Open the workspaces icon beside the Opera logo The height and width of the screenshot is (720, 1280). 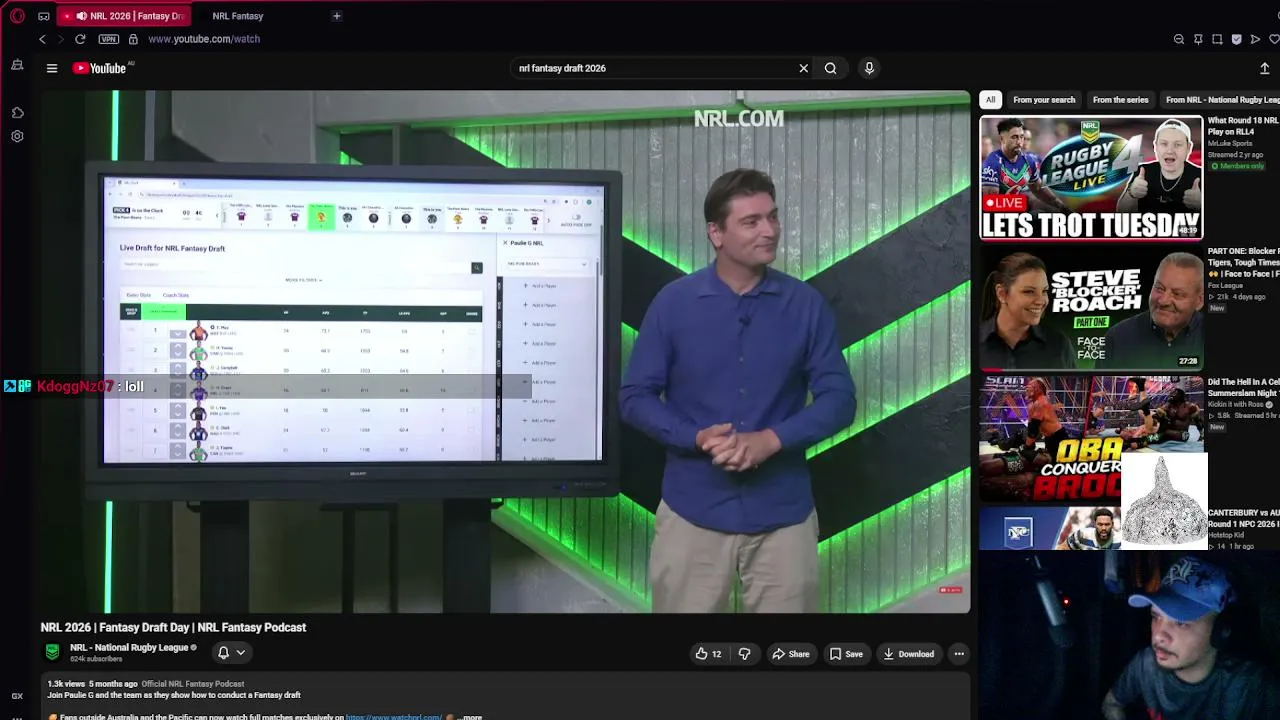click(x=43, y=16)
